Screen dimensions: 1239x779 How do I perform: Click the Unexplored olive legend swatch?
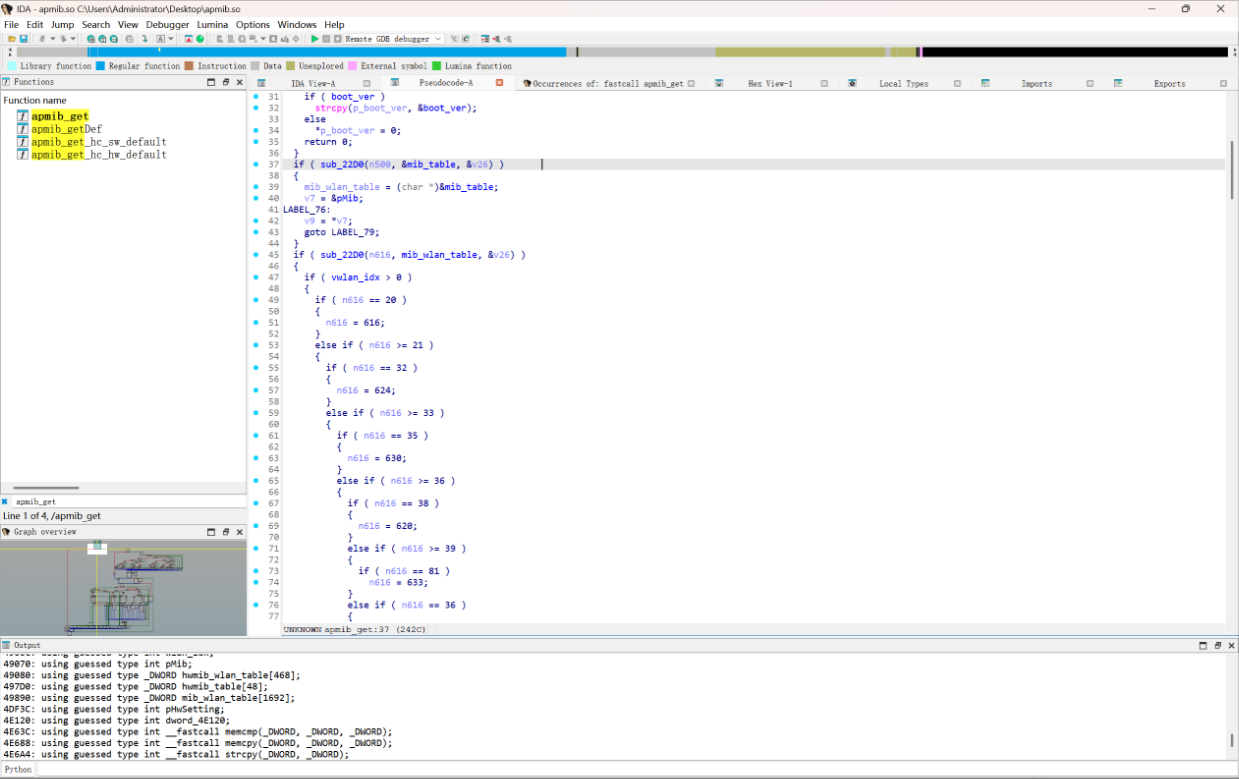click(x=290, y=66)
